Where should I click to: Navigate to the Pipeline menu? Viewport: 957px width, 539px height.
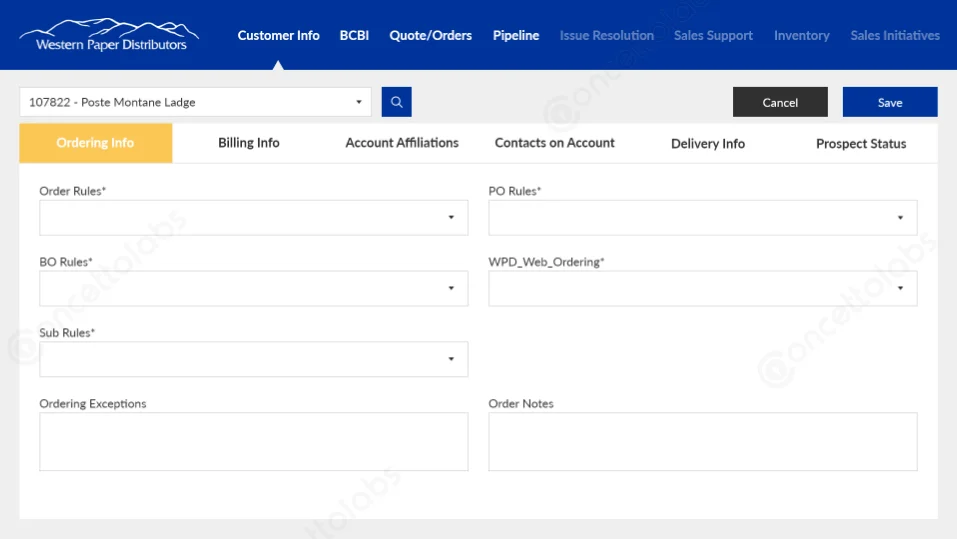pyautogui.click(x=516, y=35)
